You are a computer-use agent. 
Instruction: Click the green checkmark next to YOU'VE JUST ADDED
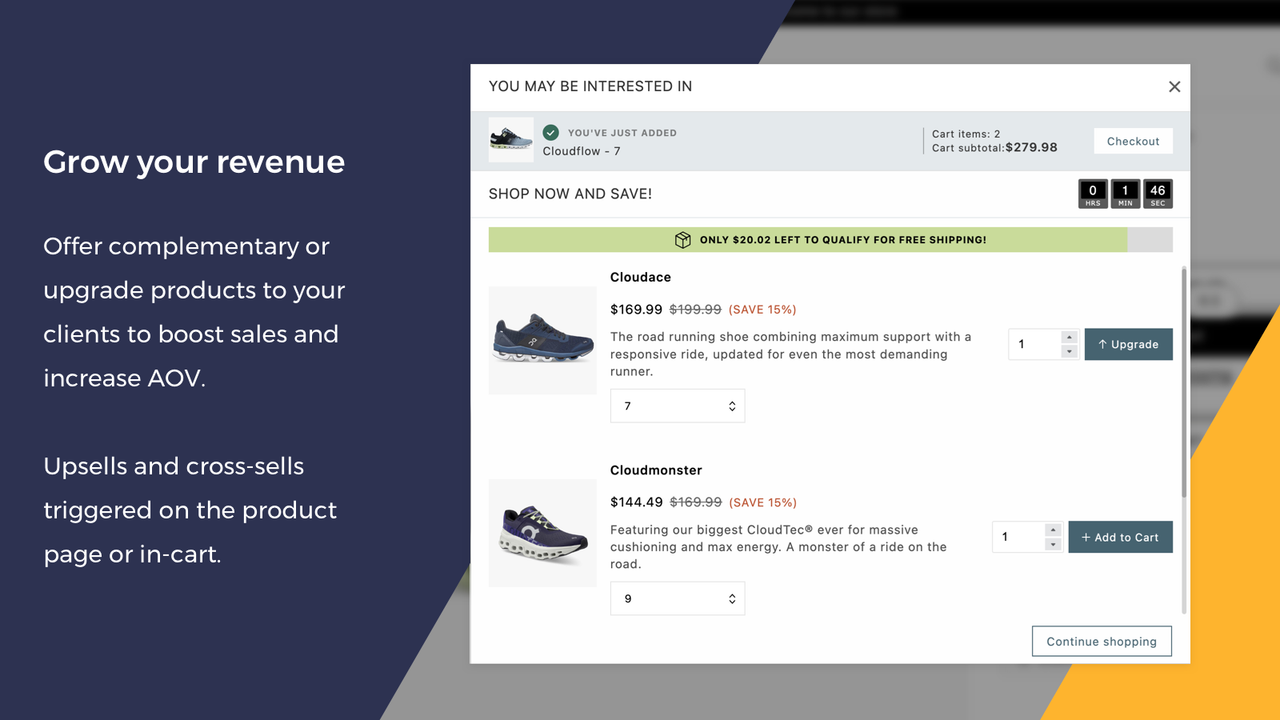click(551, 131)
